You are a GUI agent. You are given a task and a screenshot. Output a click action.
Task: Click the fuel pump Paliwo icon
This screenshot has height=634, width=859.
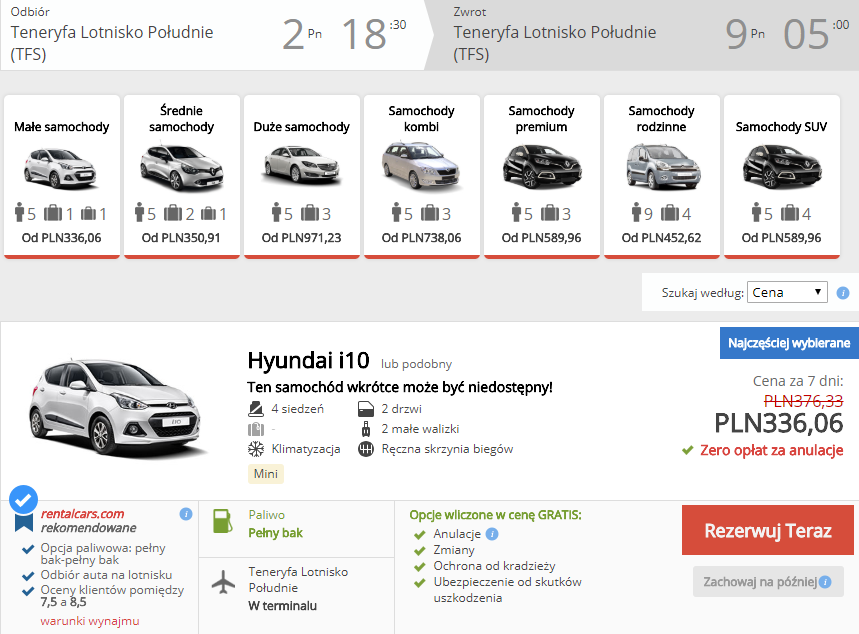[222, 521]
